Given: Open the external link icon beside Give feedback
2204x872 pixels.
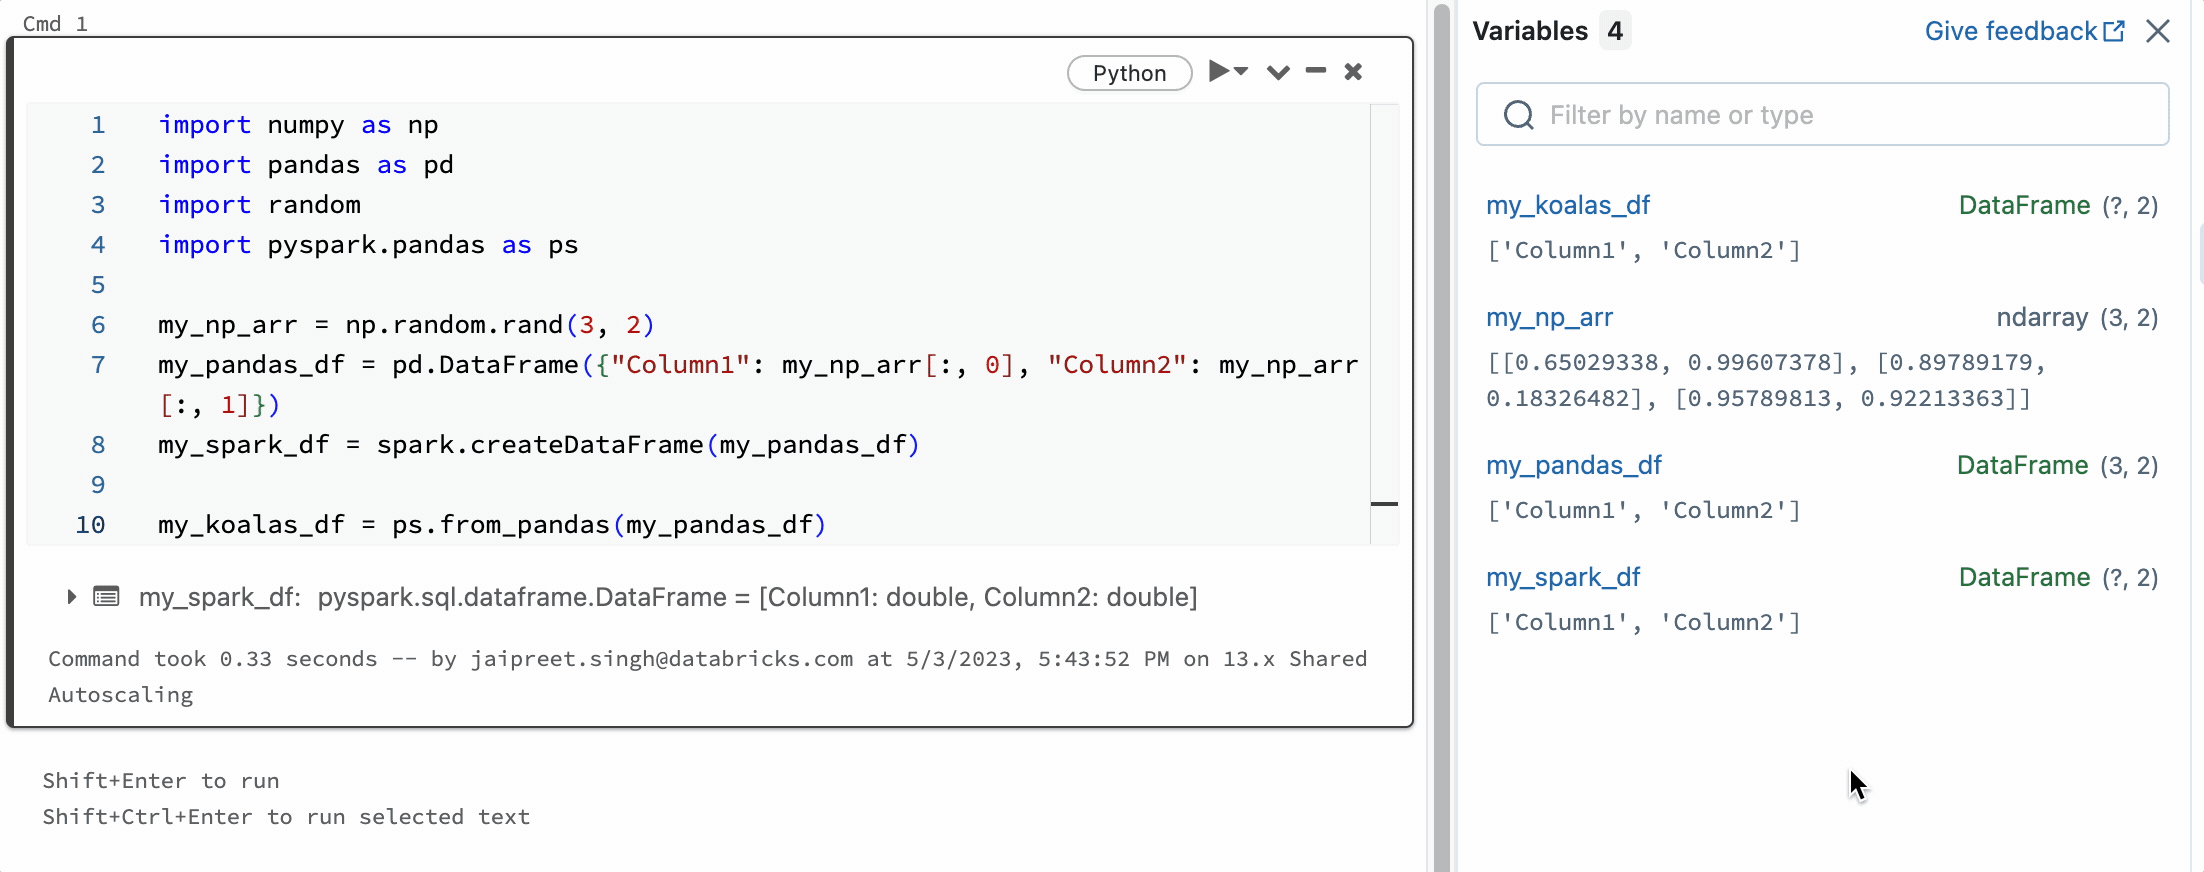Looking at the screenshot, I should [2114, 31].
